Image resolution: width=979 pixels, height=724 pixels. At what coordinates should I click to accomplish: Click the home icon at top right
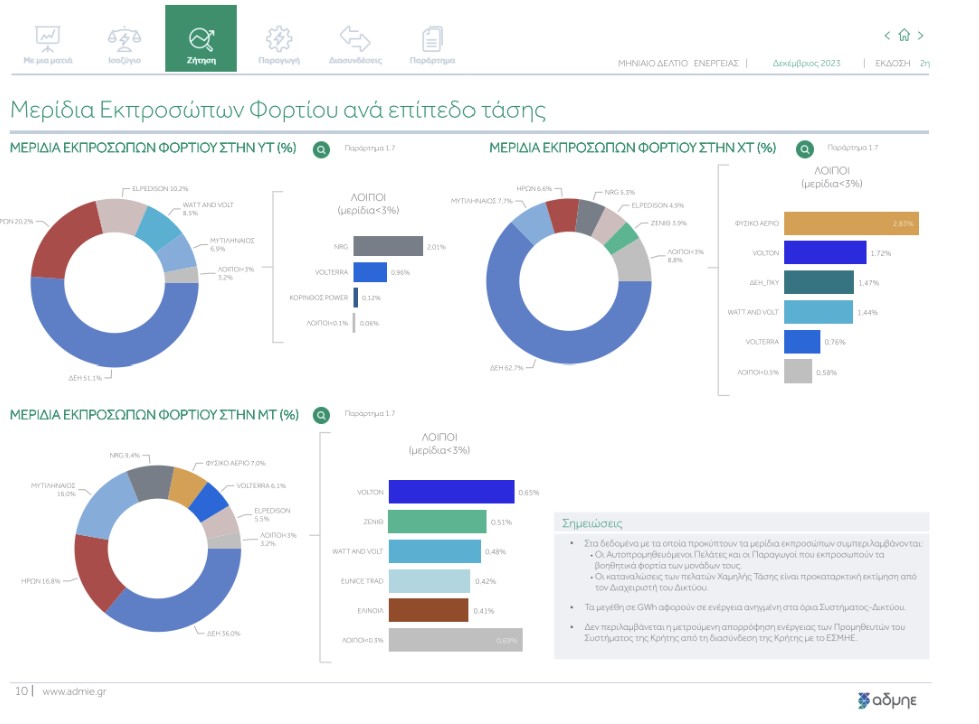905,36
